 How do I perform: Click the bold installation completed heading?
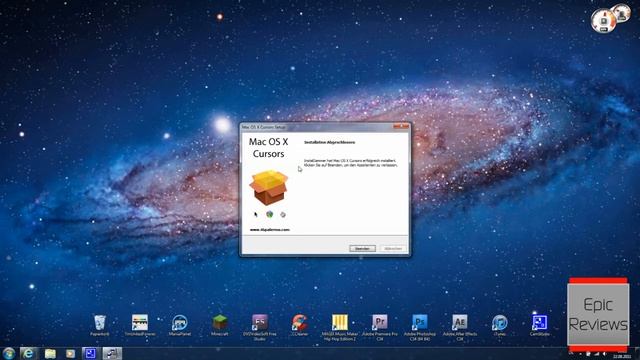[x=329, y=142]
